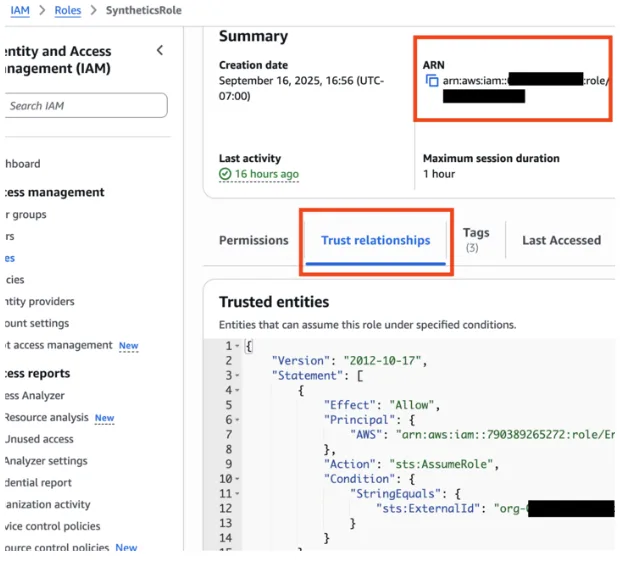The image size is (632, 568).
Task: Open Root access management sidebar item
Action: click(x=59, y=345)
